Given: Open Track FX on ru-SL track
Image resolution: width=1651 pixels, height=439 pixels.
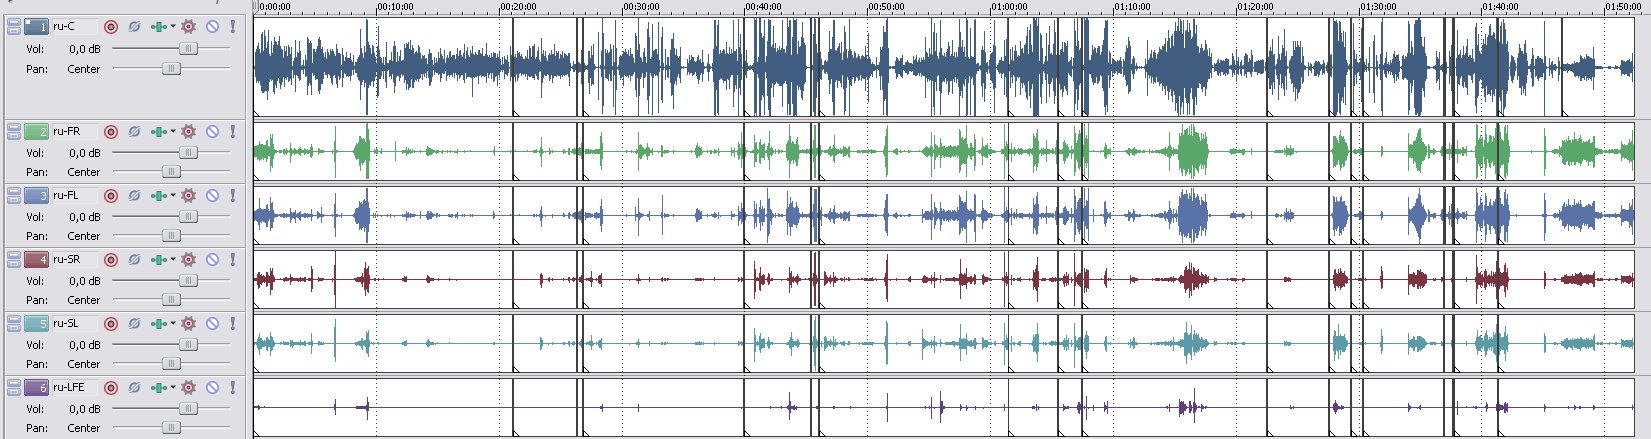Looking at the screenshot, I should [x=158, y=323].
